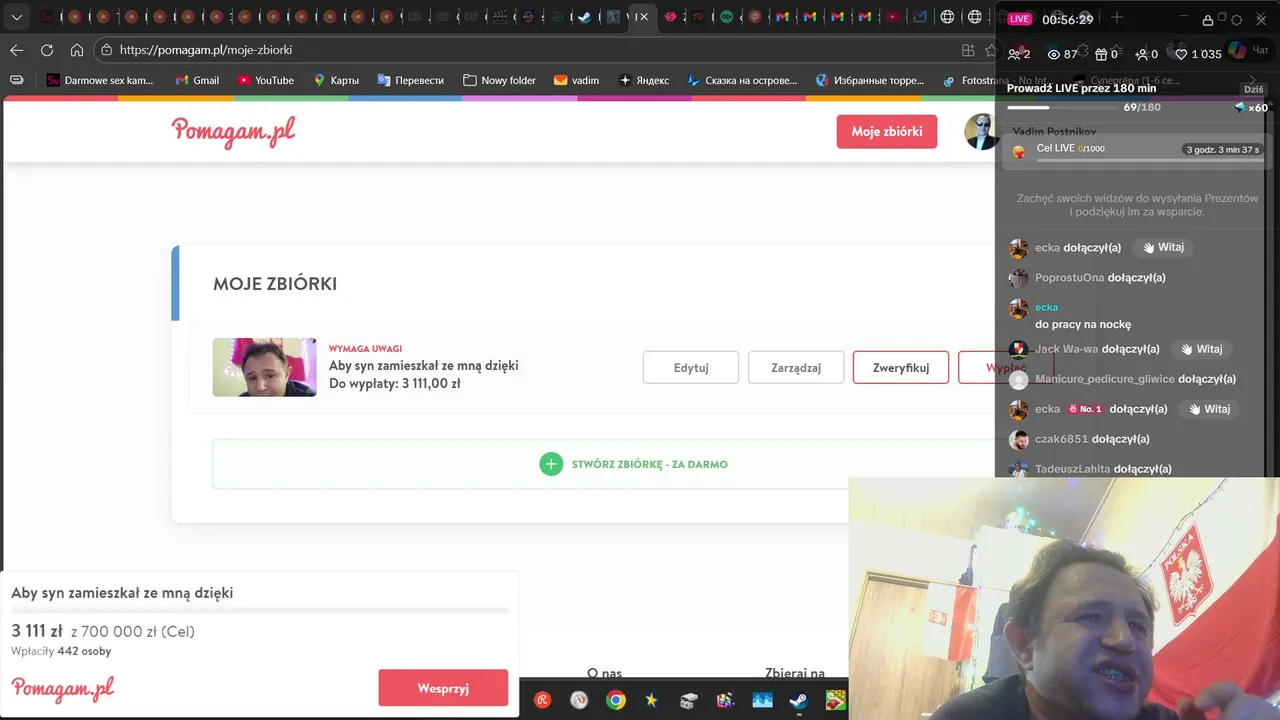
Task: Open the user avatar menu in header
Action: click(980, 131)
